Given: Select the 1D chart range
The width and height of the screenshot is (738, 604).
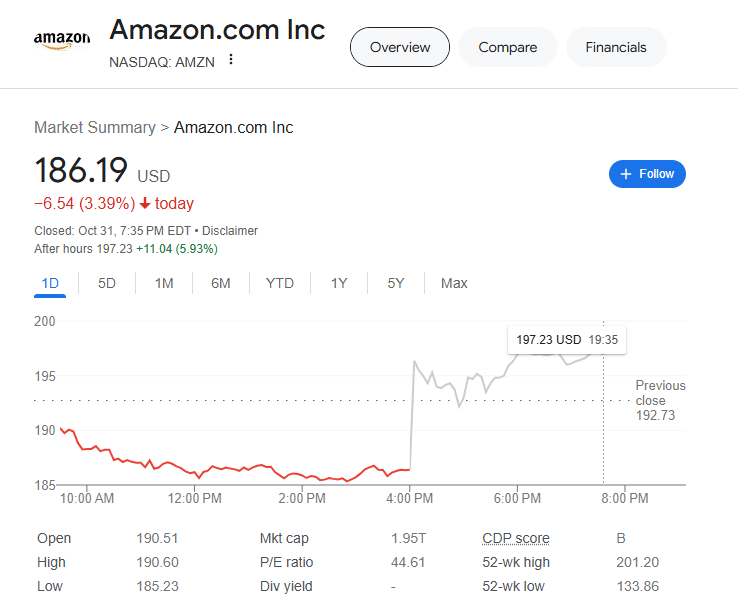Looking at the screenshot, I should pos(50,283).
